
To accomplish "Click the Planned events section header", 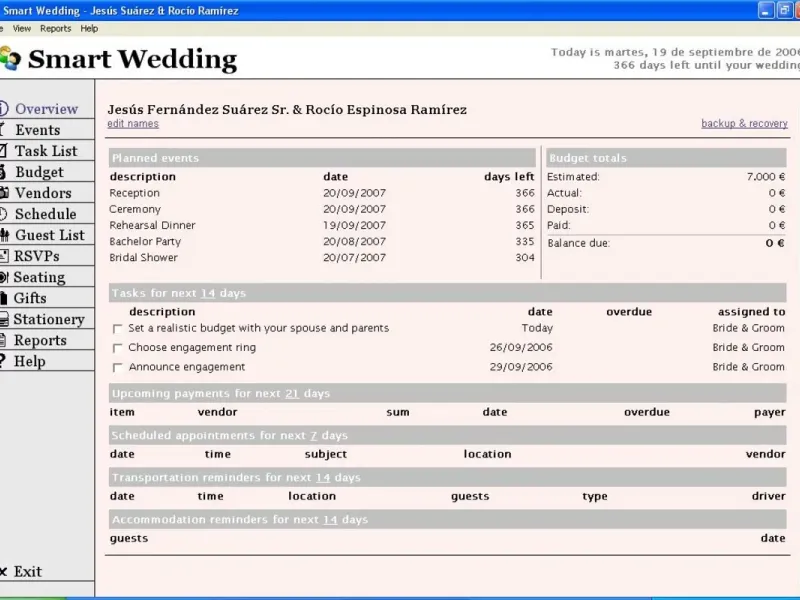I will [322, 158].
